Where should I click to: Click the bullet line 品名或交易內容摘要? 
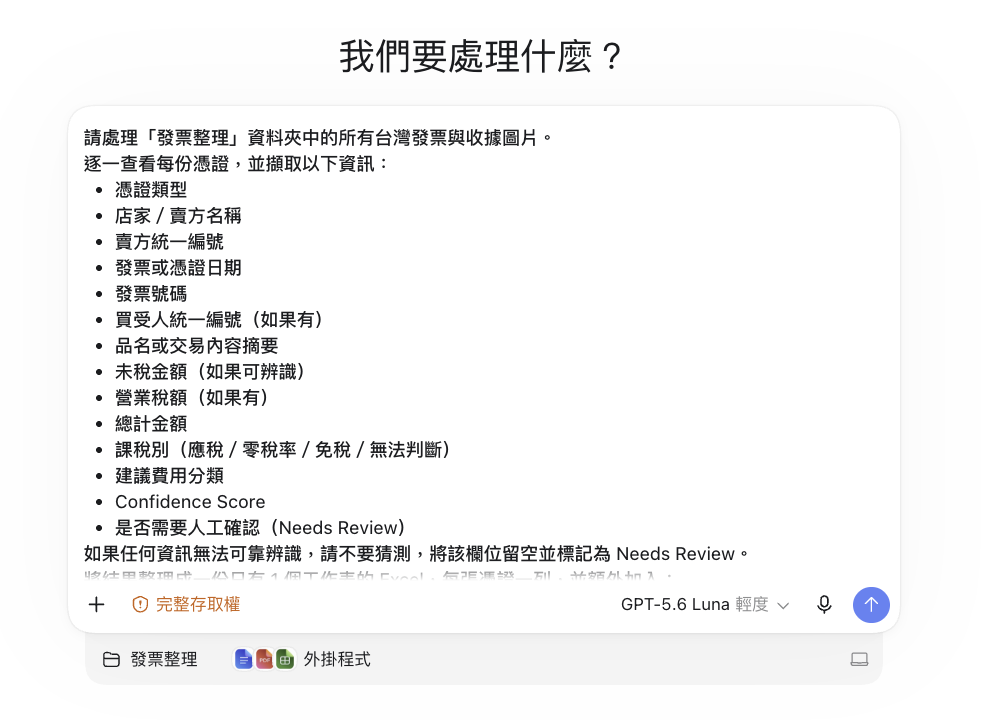click(x=196, y=345)
